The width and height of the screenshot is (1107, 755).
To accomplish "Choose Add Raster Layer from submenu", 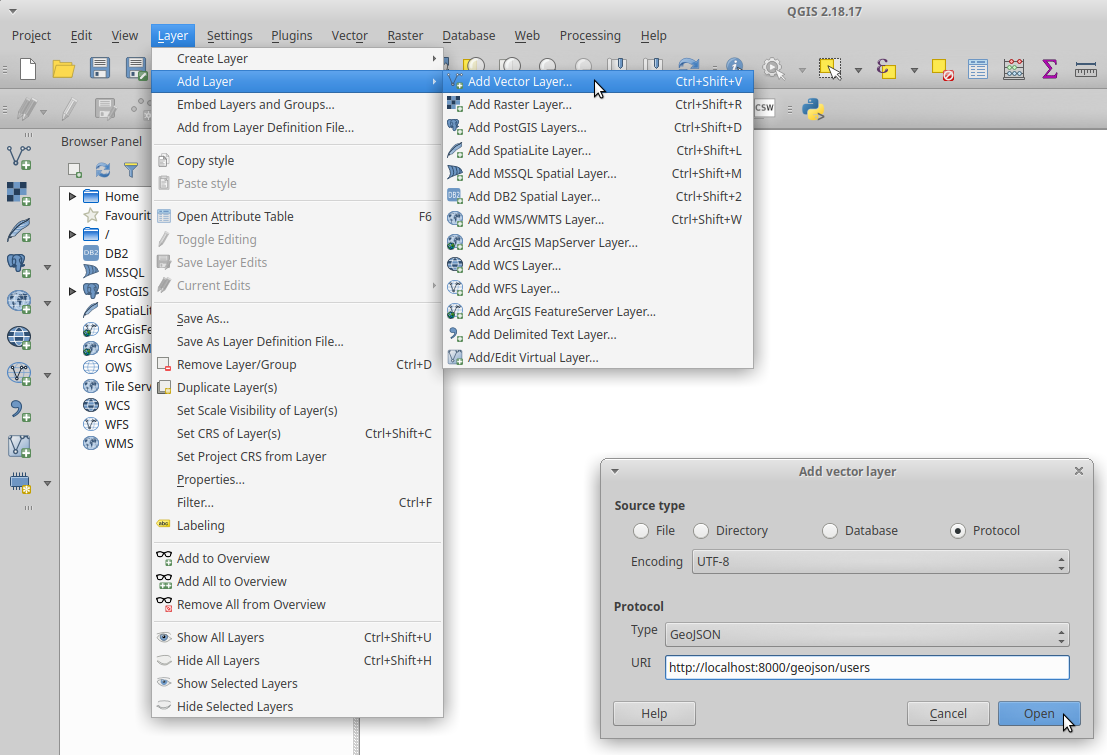I will pos(519,104).
